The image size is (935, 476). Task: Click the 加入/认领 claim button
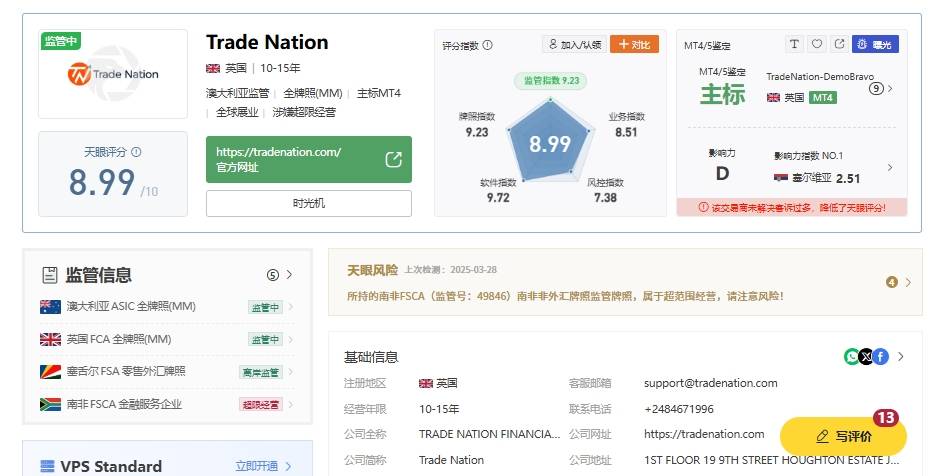click(x=574, y=44)
